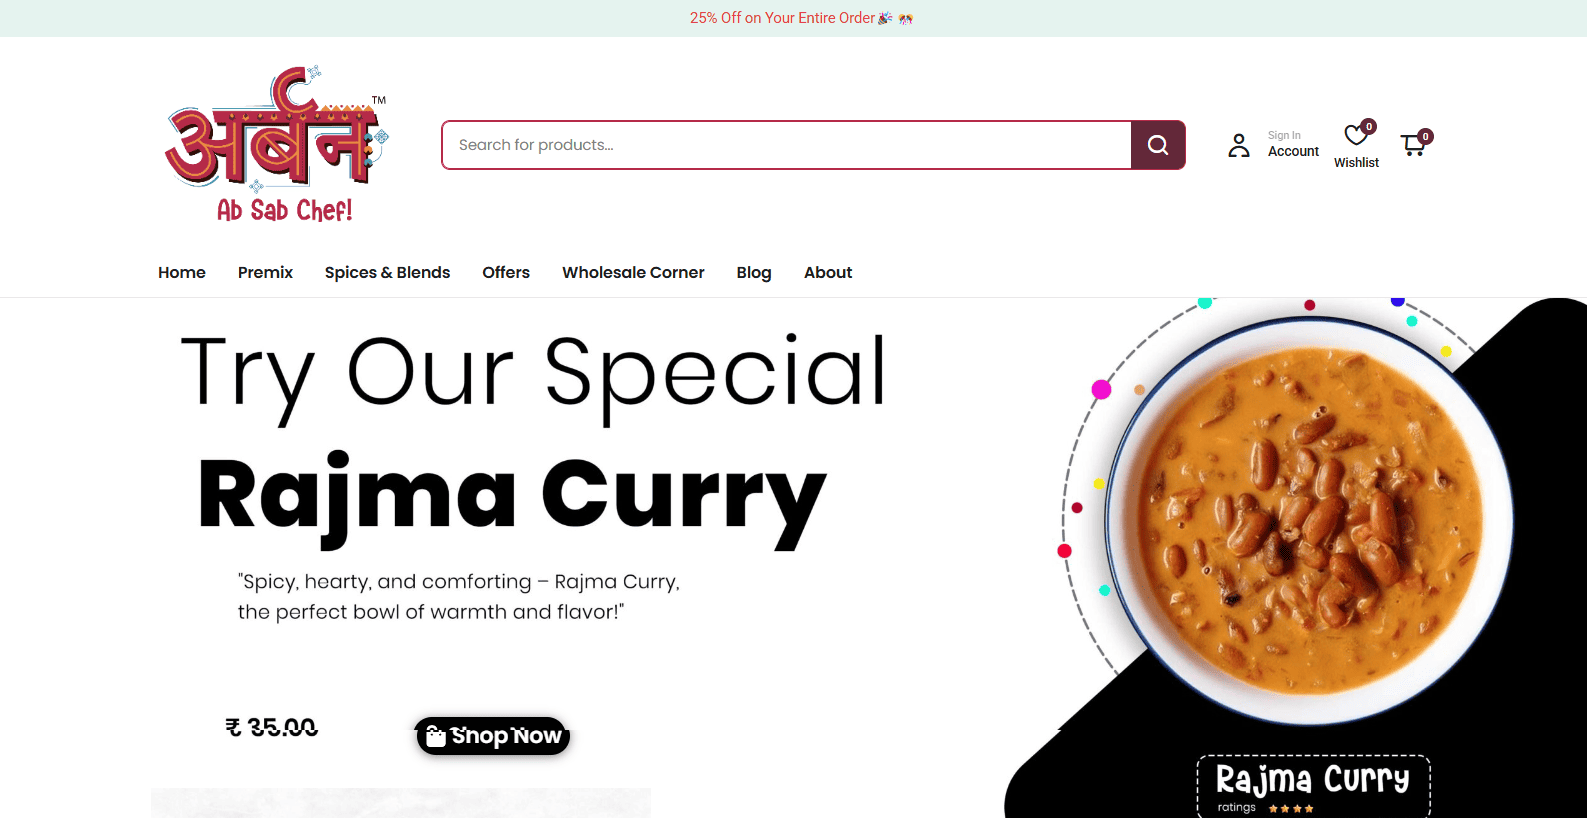Image resolution: width=1587 pixels, height=818 pixels.
Task: Open the Wishlist heart icon
Action: [x=1355, y=135]
